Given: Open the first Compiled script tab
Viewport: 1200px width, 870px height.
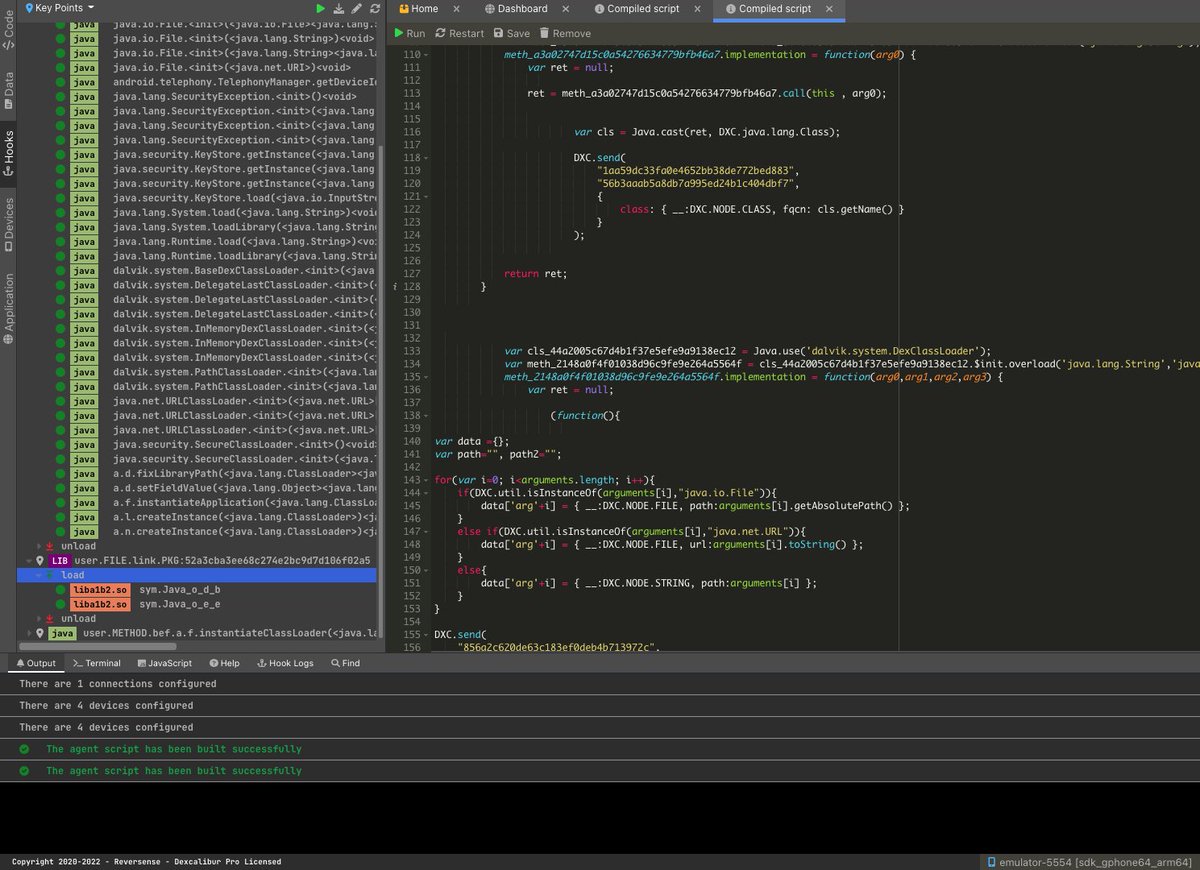Looking at the screenshot, I should [x=636, y=9].
